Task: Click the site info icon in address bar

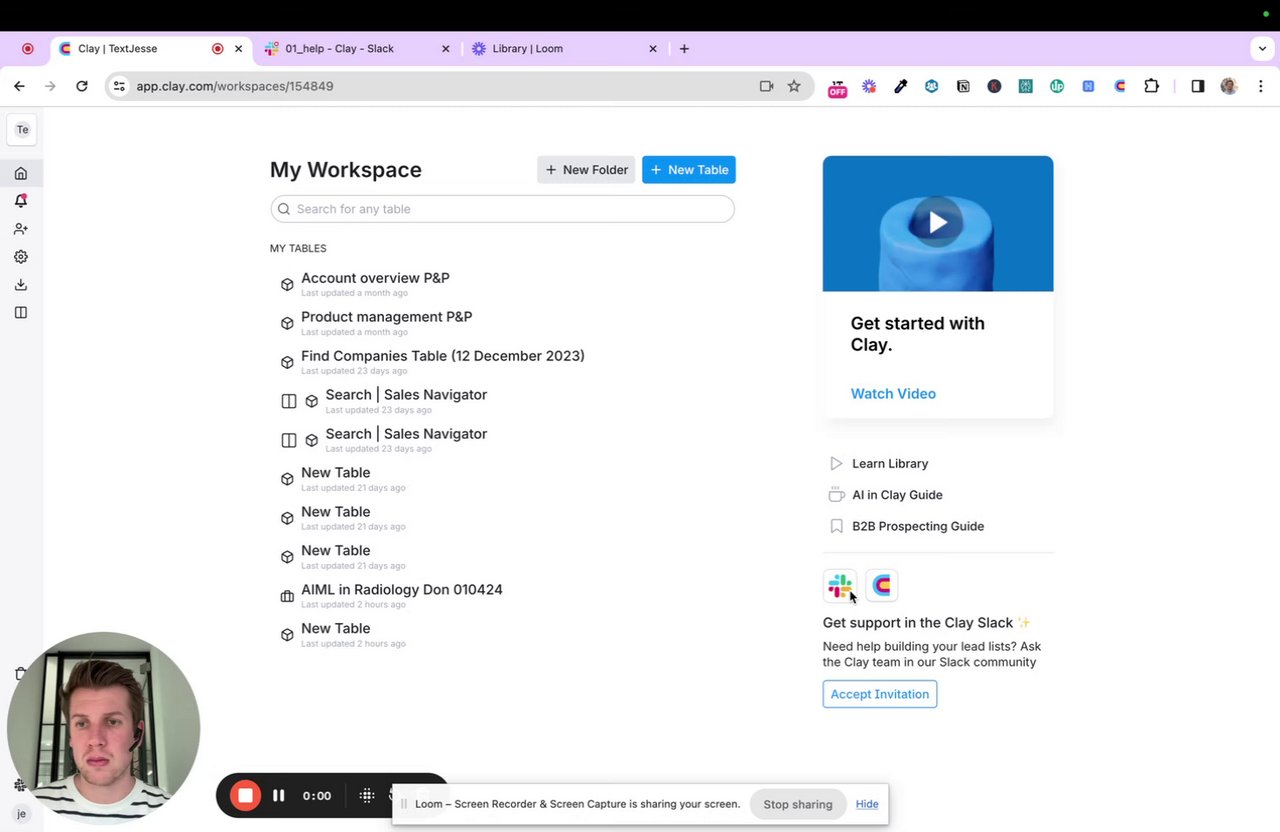Action: [x=119, y=86]
